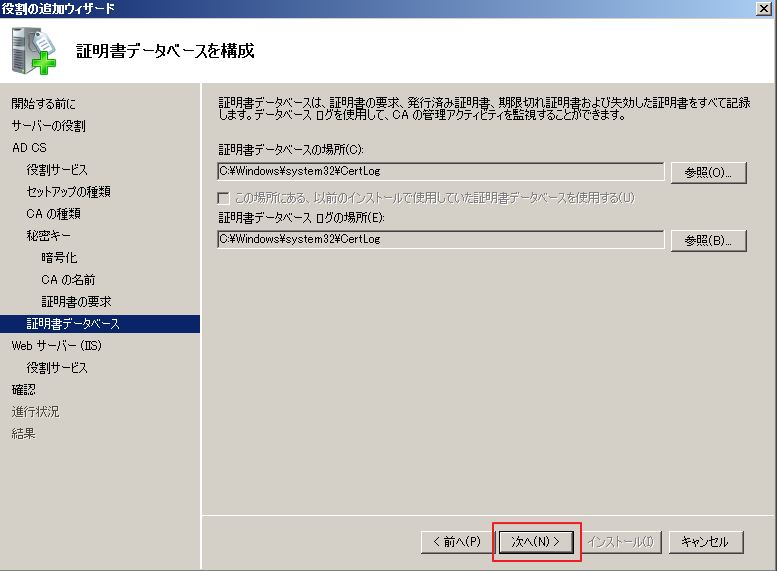
Task: Click 結果 step in sidebar
Action: pos(23,434)
